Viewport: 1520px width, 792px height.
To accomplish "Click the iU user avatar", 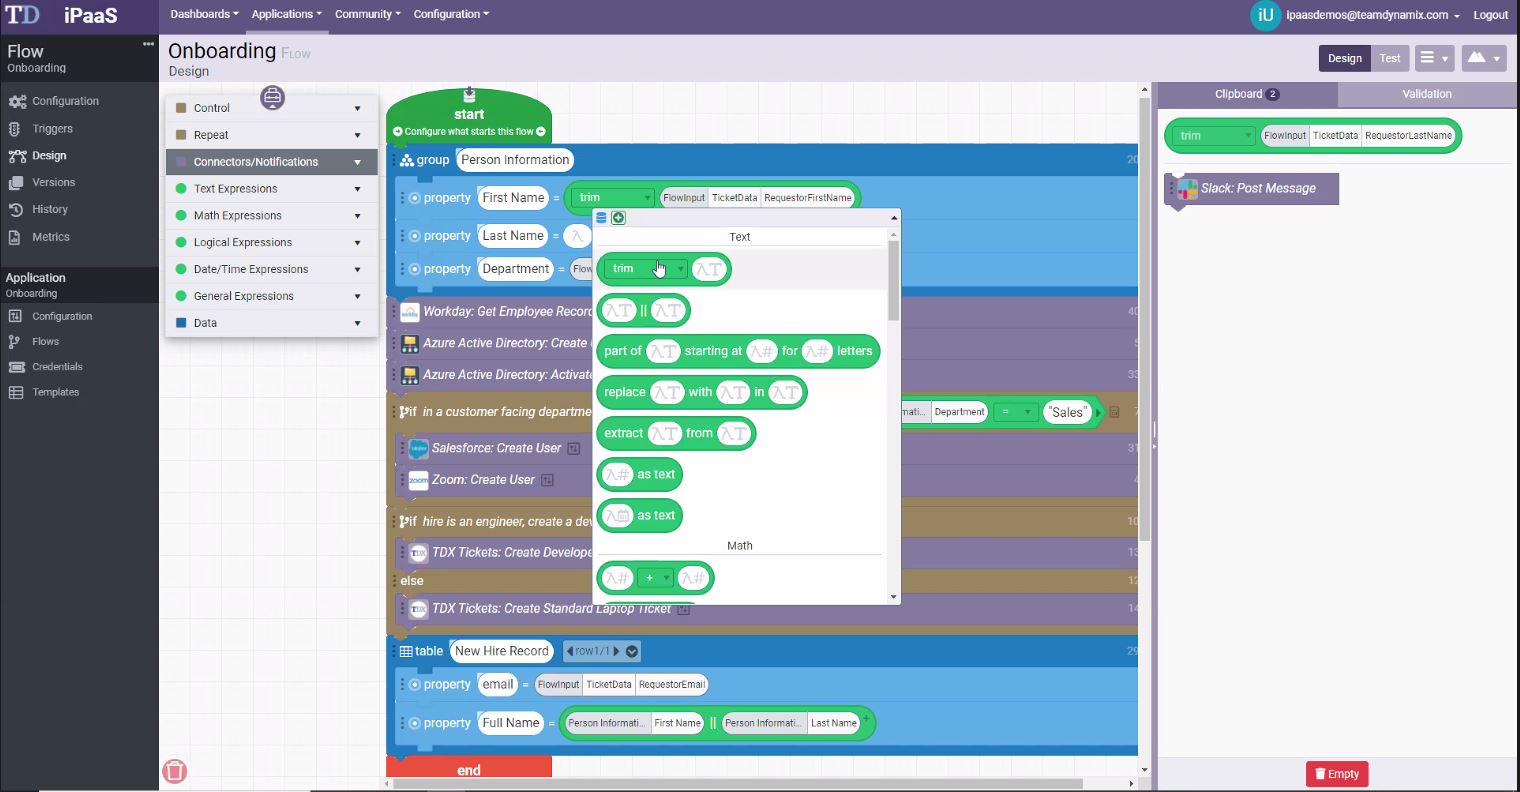I will point(1265,15).
